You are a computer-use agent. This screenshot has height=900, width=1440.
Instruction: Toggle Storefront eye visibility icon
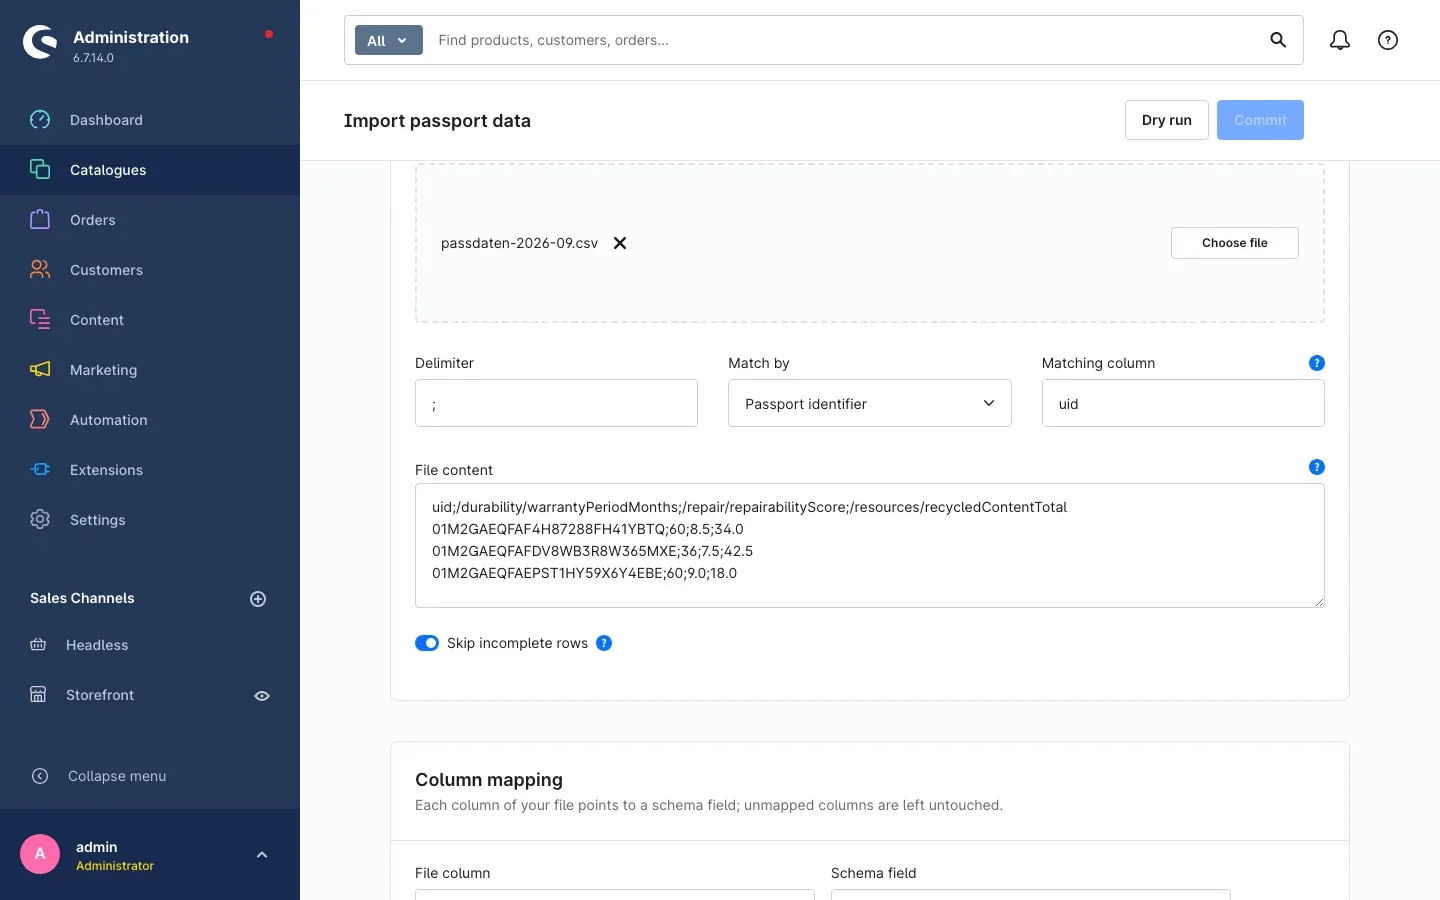click(262, 696)
